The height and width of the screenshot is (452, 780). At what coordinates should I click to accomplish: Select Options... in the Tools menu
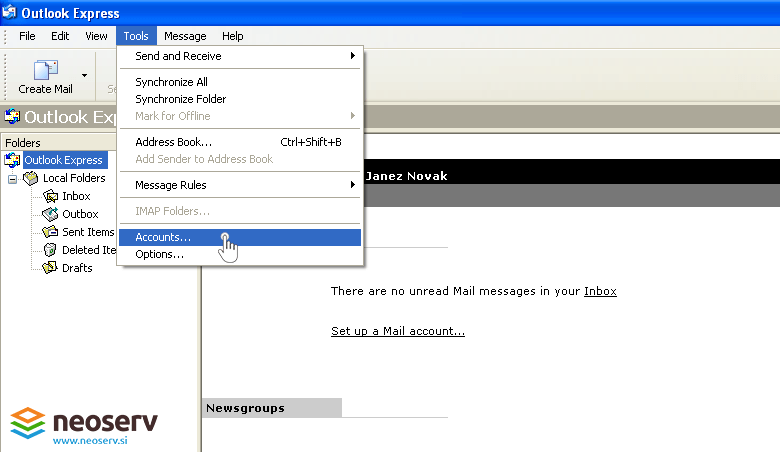240,254
